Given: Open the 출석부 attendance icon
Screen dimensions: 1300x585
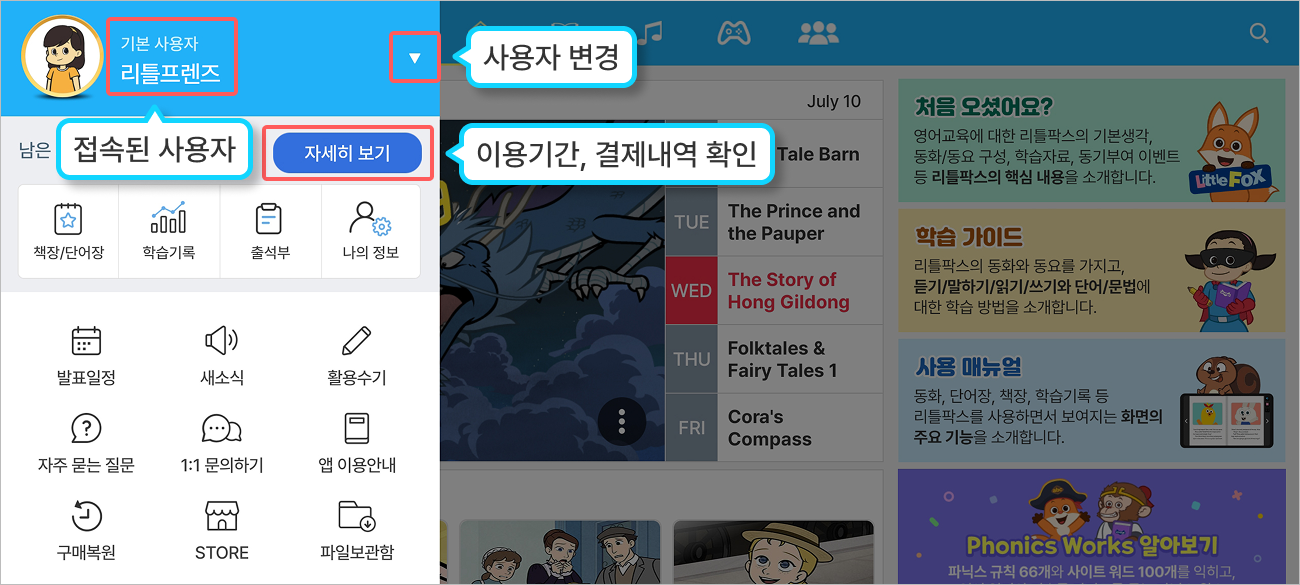Looking at the screenshot, I should [x=269, y=218].
